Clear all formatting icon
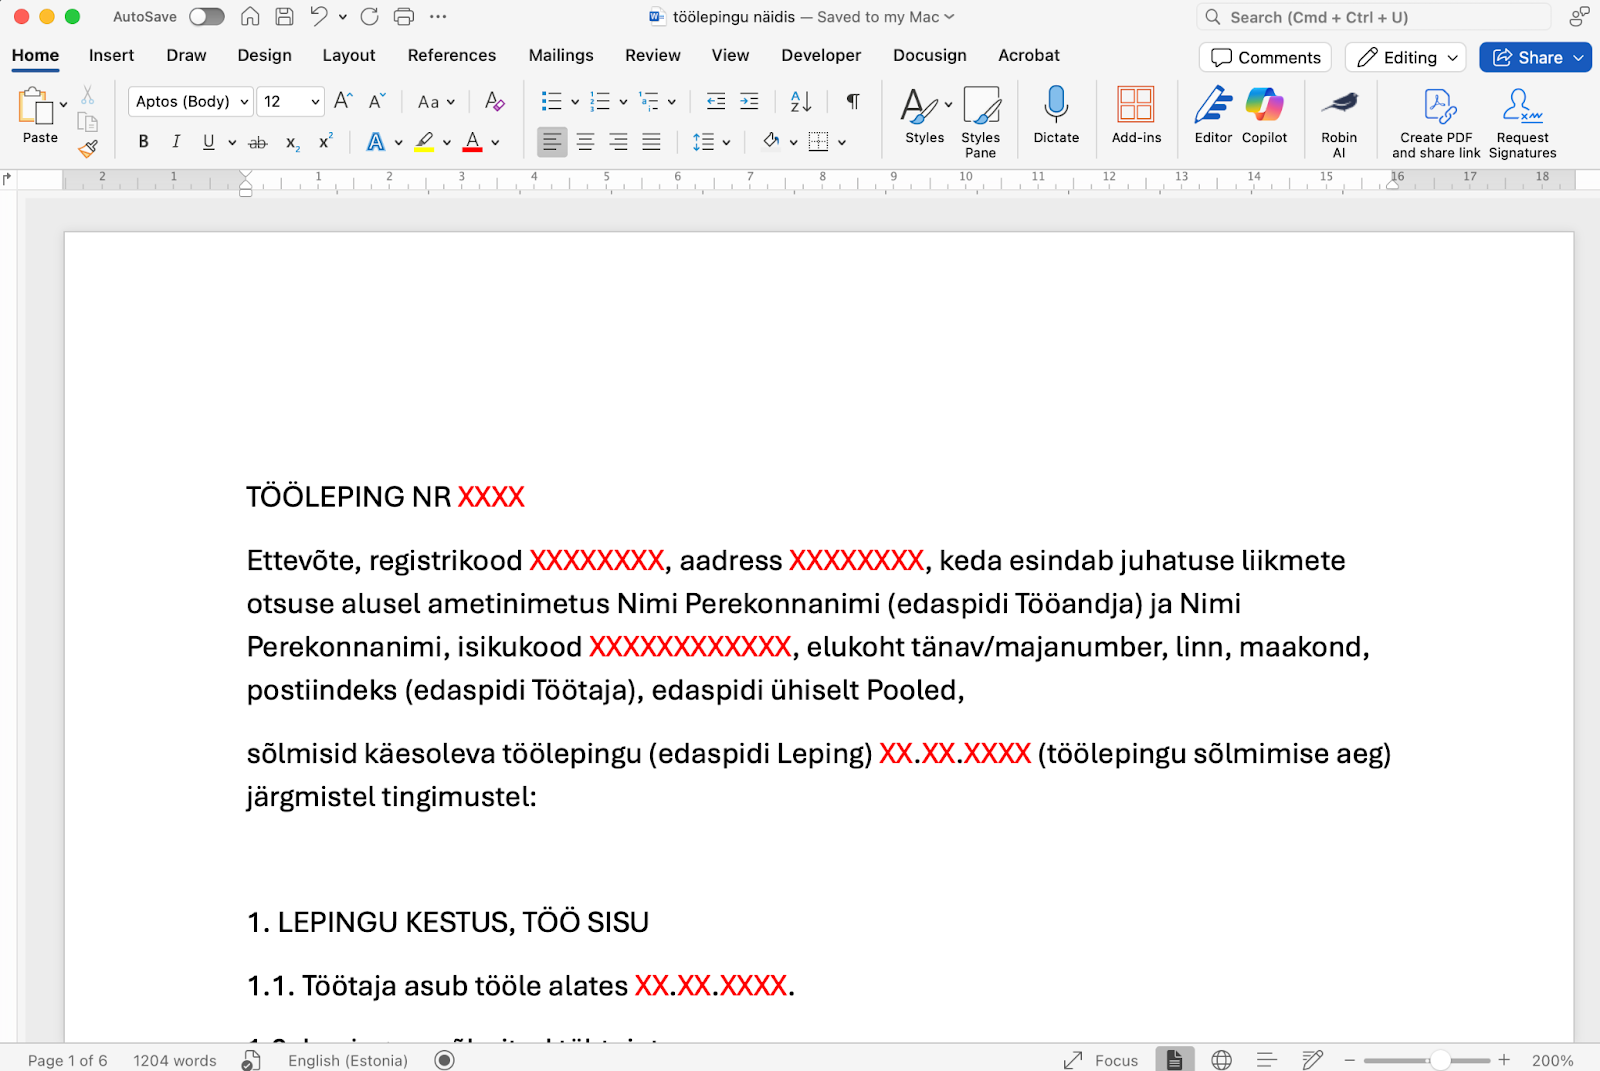1600x1071 pixels. [x=494, y=101]
